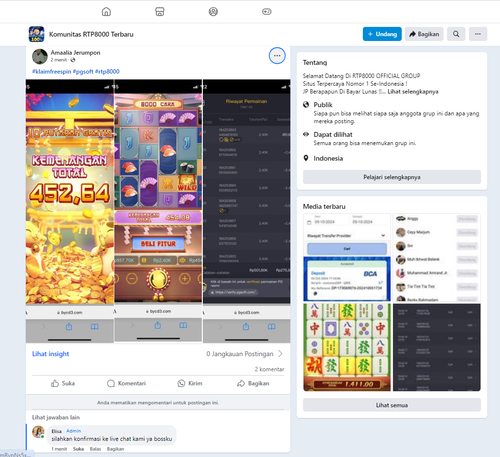Open the group search magnifier icon
The image size is (500, 457).
click(x=456, y=34)
